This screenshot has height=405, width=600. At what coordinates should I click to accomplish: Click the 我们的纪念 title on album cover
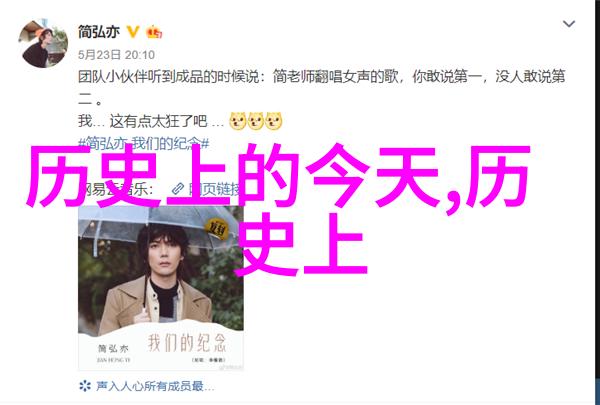click(x=187, y=343)
